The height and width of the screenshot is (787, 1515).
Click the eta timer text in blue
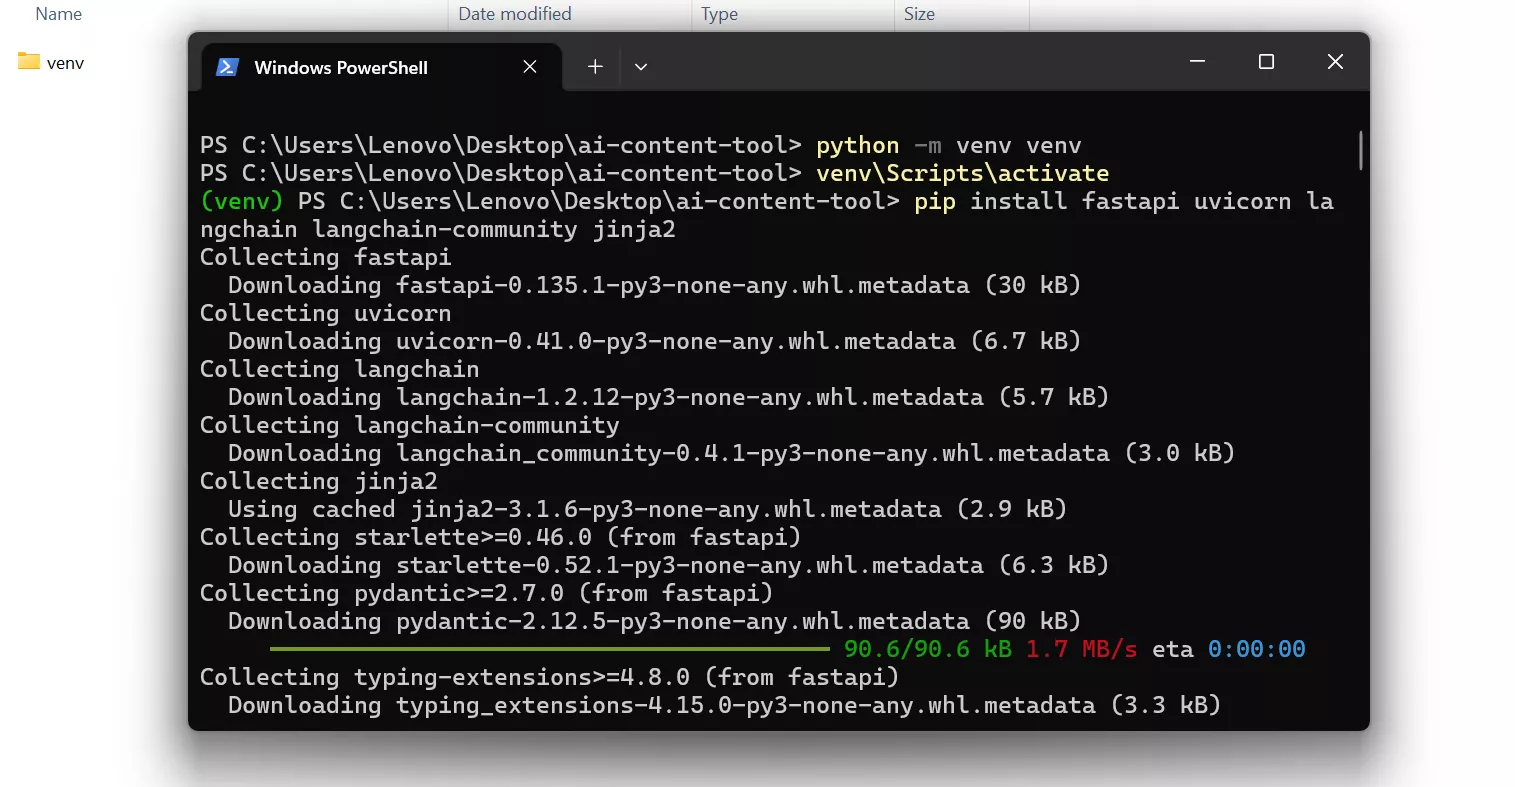click(x=1256, y=649)
